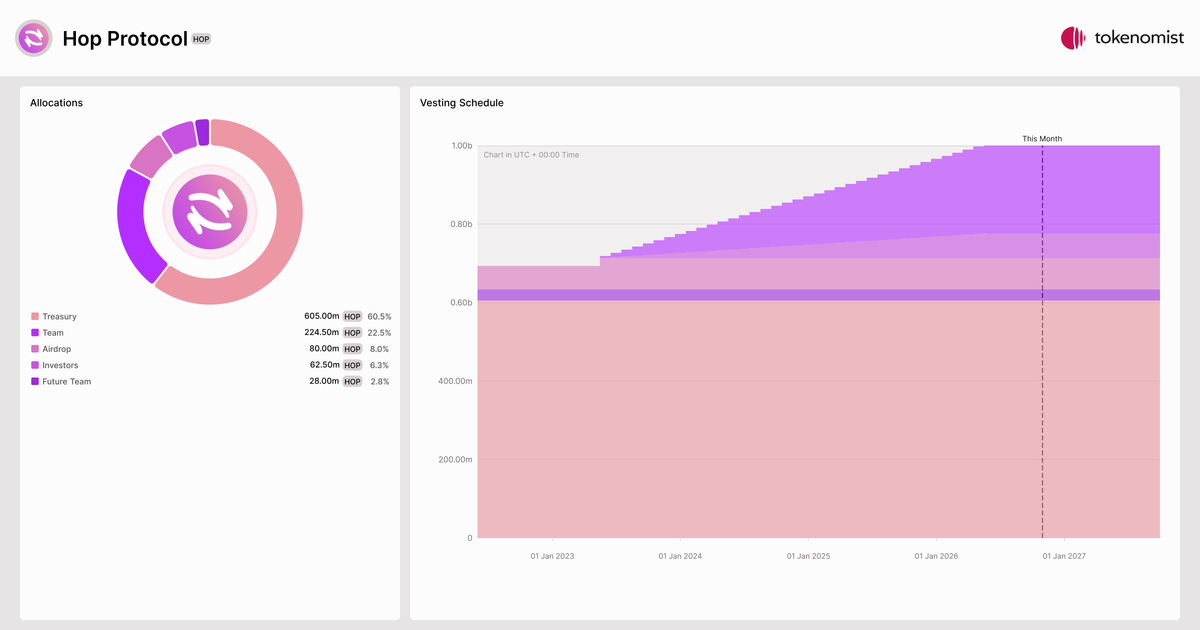Click the tokenomist logo icon
This screenshot has height=630, width=1200.
[1073, 38]
